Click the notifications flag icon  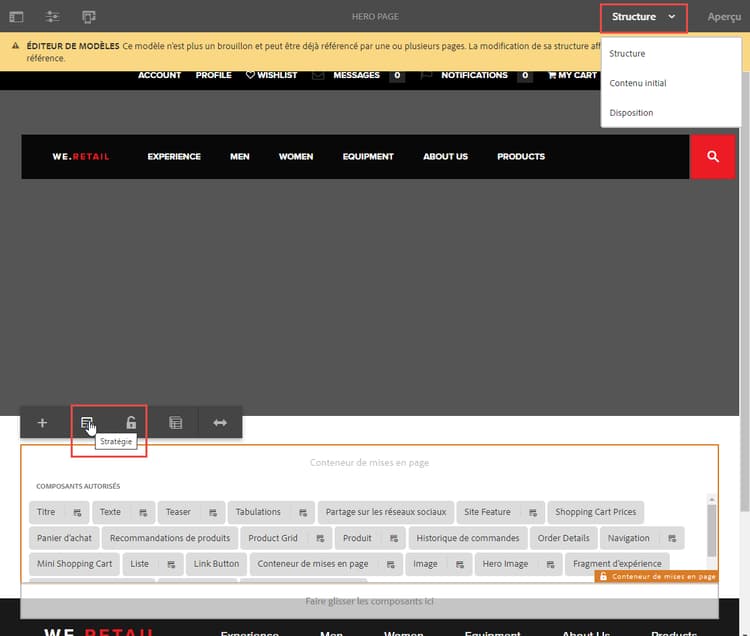coord(426,76)
